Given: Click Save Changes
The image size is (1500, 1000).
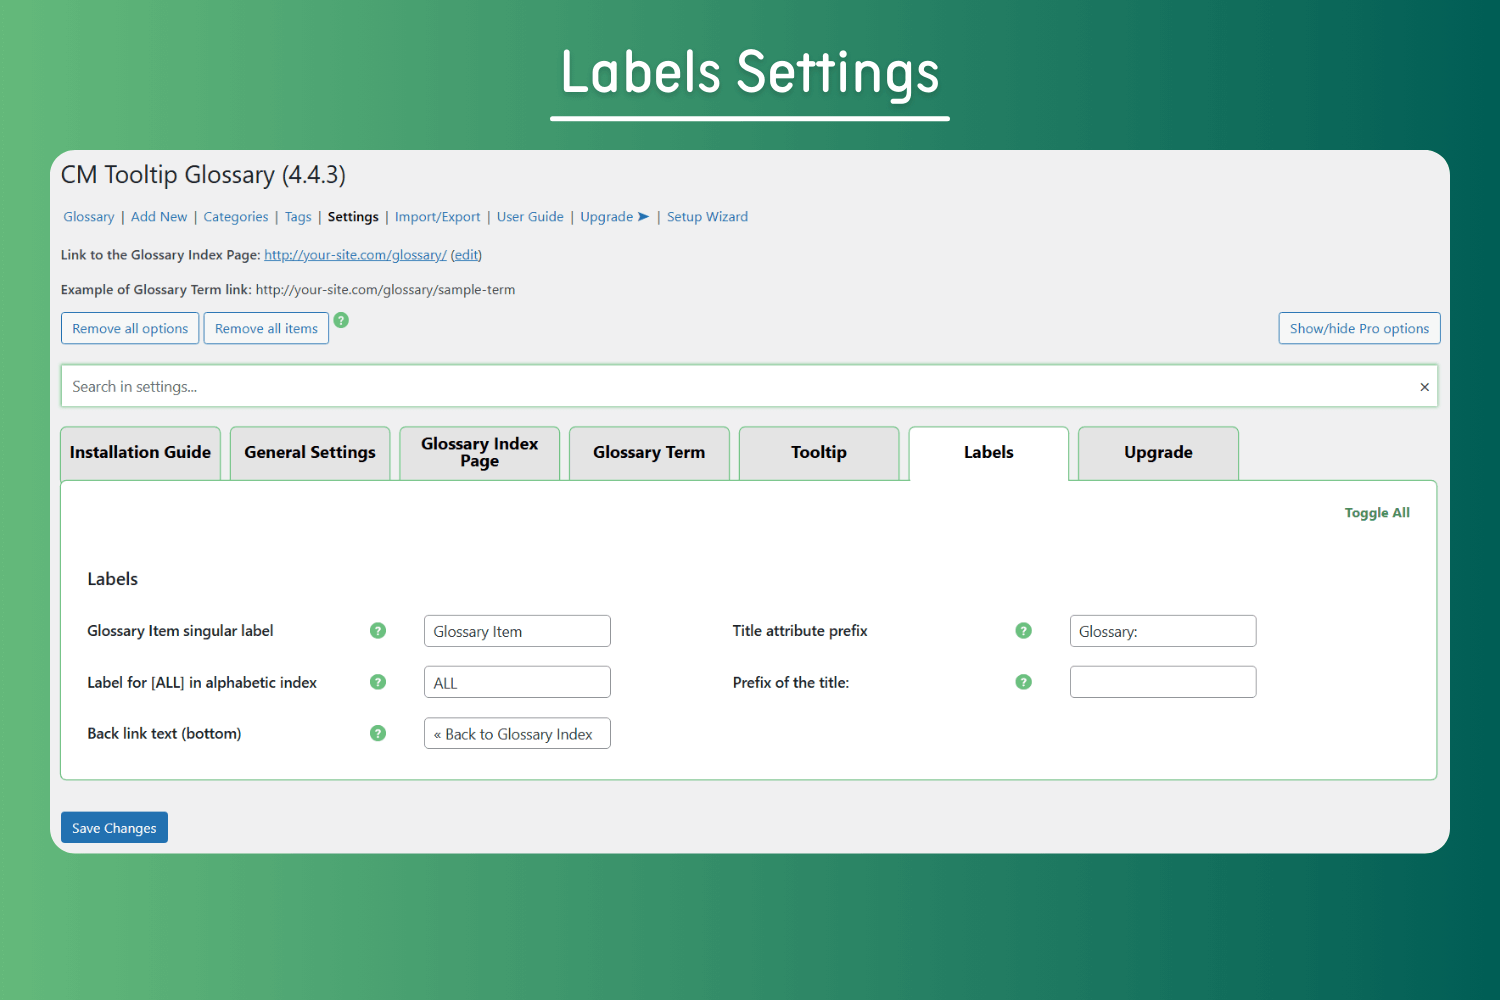Looking at the screenshot, I should point(113,827).
